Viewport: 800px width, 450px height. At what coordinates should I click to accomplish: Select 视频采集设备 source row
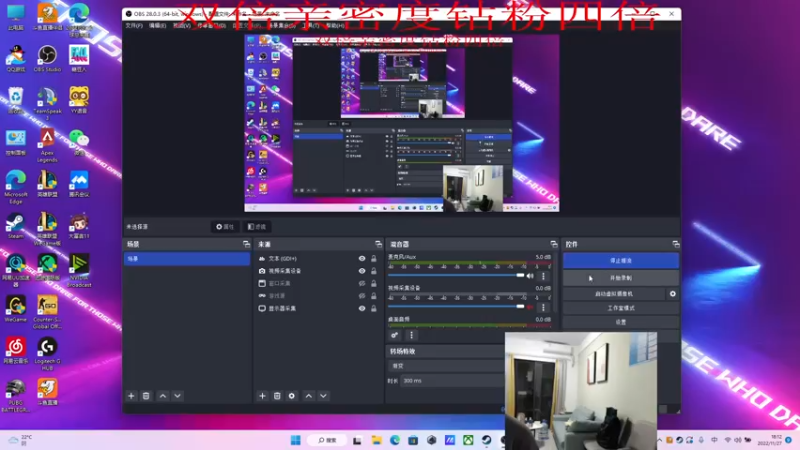(x=318, y=271)
